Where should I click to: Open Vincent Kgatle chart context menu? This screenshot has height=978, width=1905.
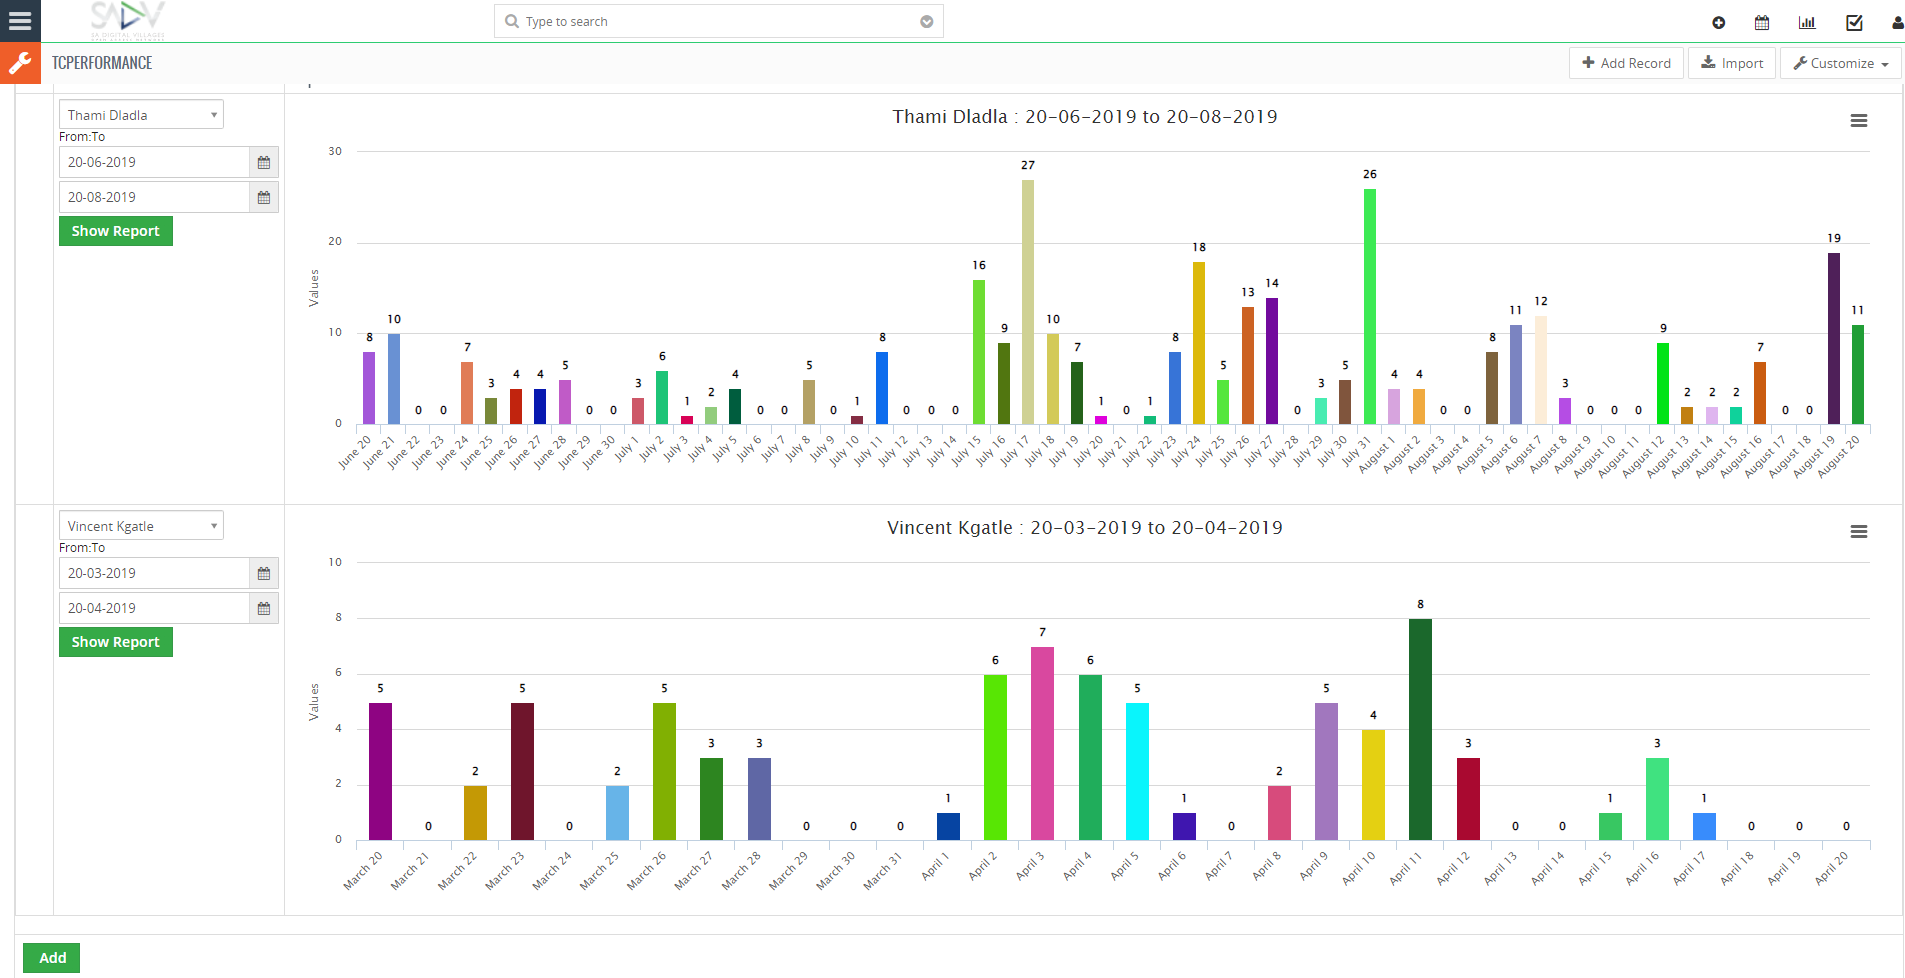(x=1858, y=532)
